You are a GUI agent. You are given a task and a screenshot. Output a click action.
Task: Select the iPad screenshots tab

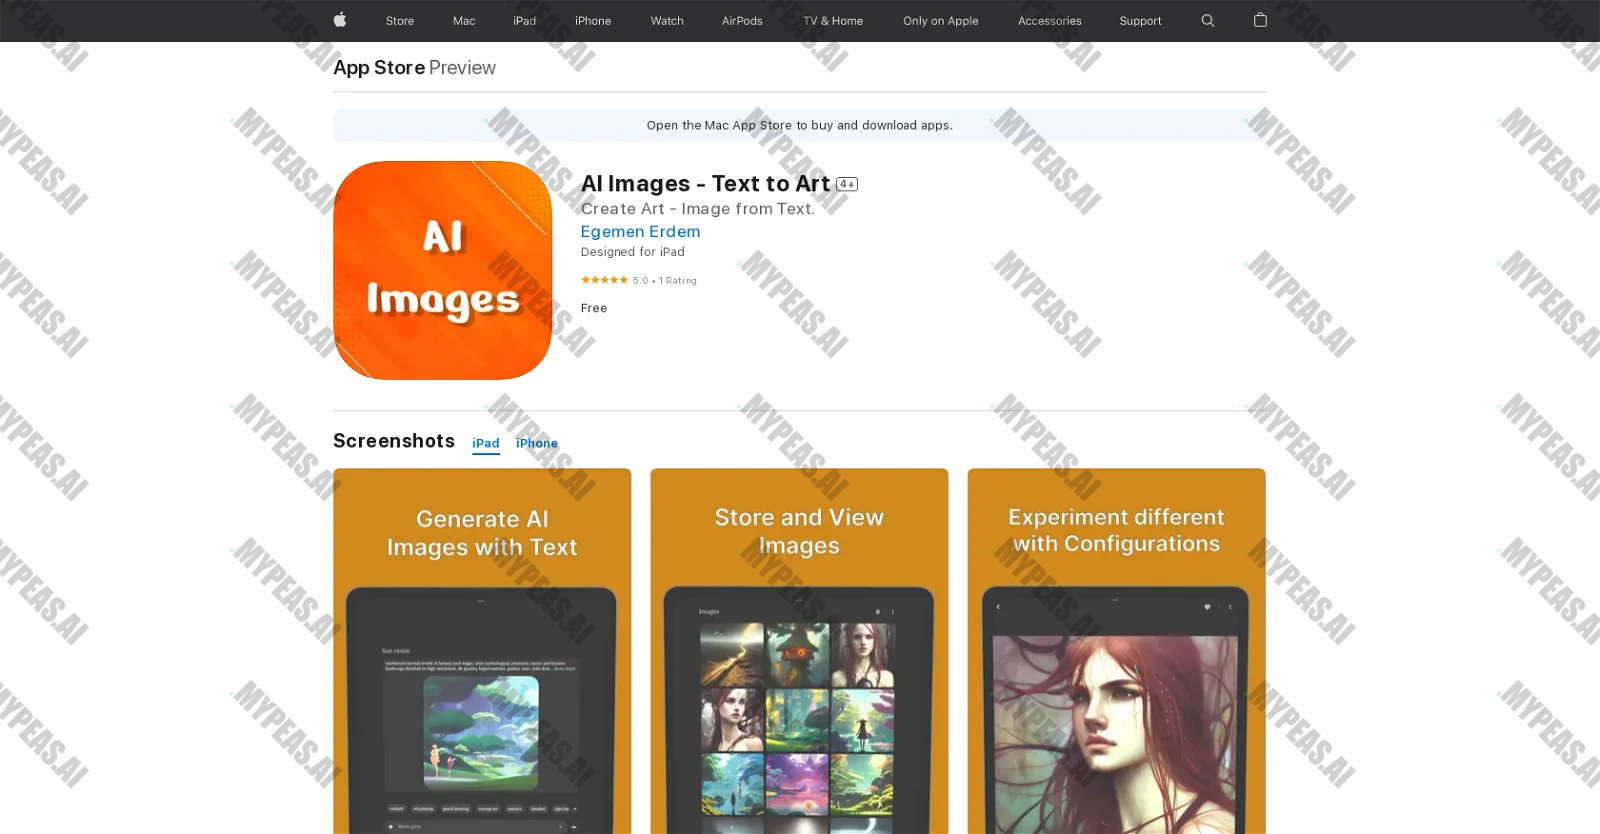[x=486, y=443]
